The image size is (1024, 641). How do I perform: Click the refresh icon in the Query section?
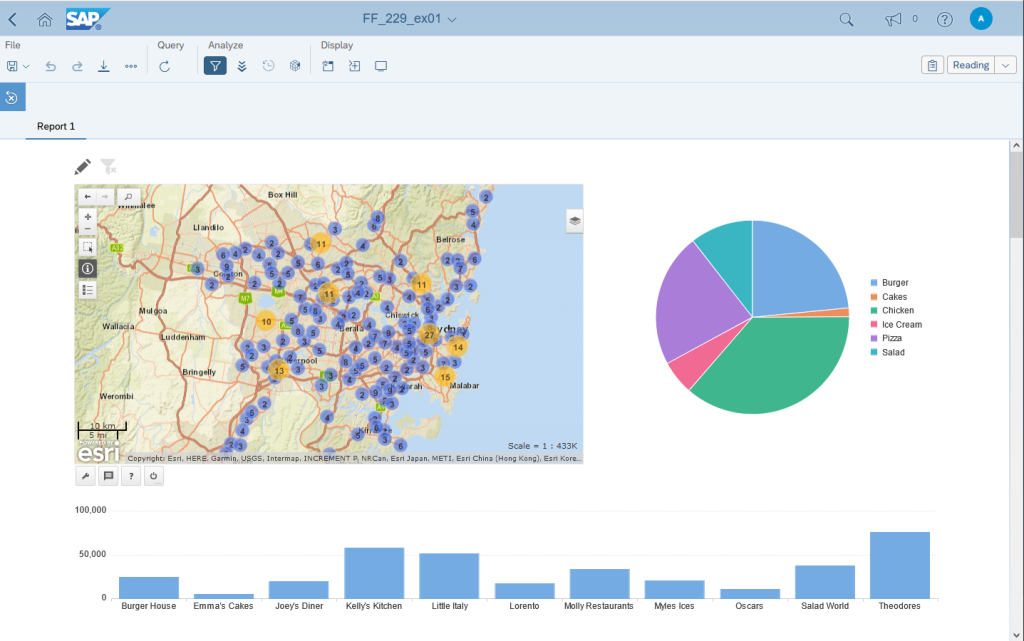[164, 66]
